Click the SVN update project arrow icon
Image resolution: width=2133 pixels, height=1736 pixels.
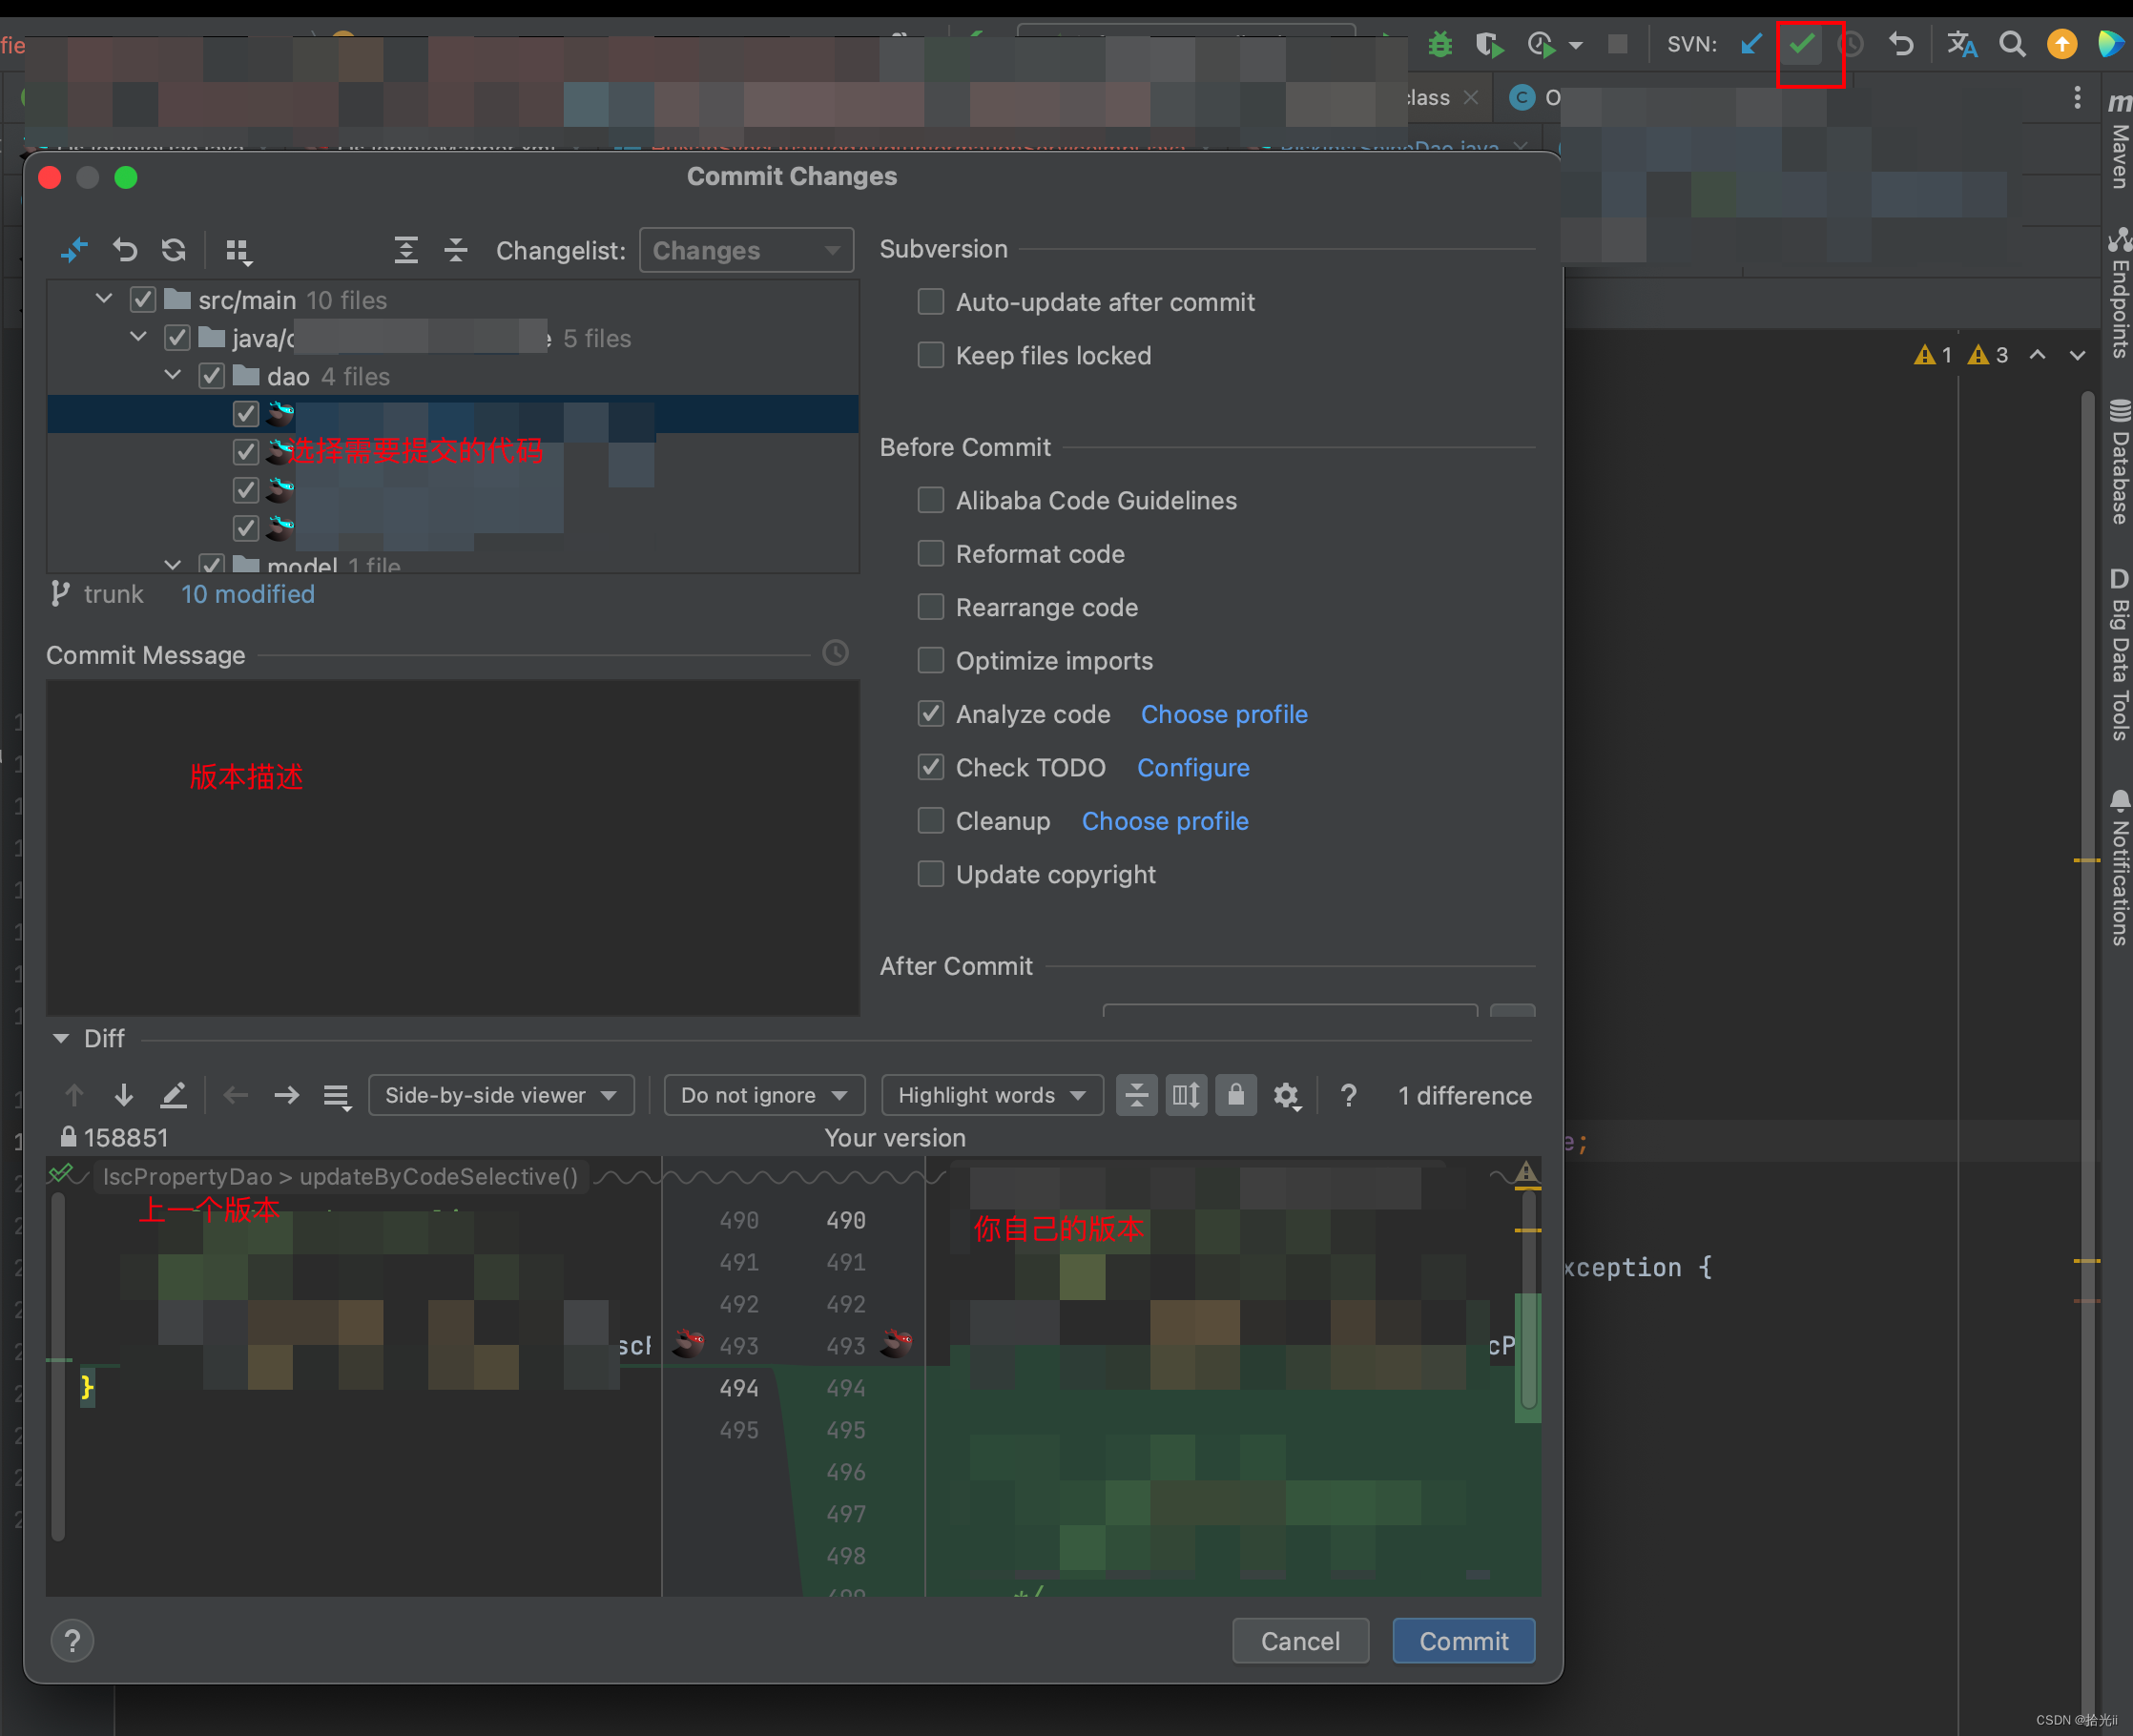1751,44
